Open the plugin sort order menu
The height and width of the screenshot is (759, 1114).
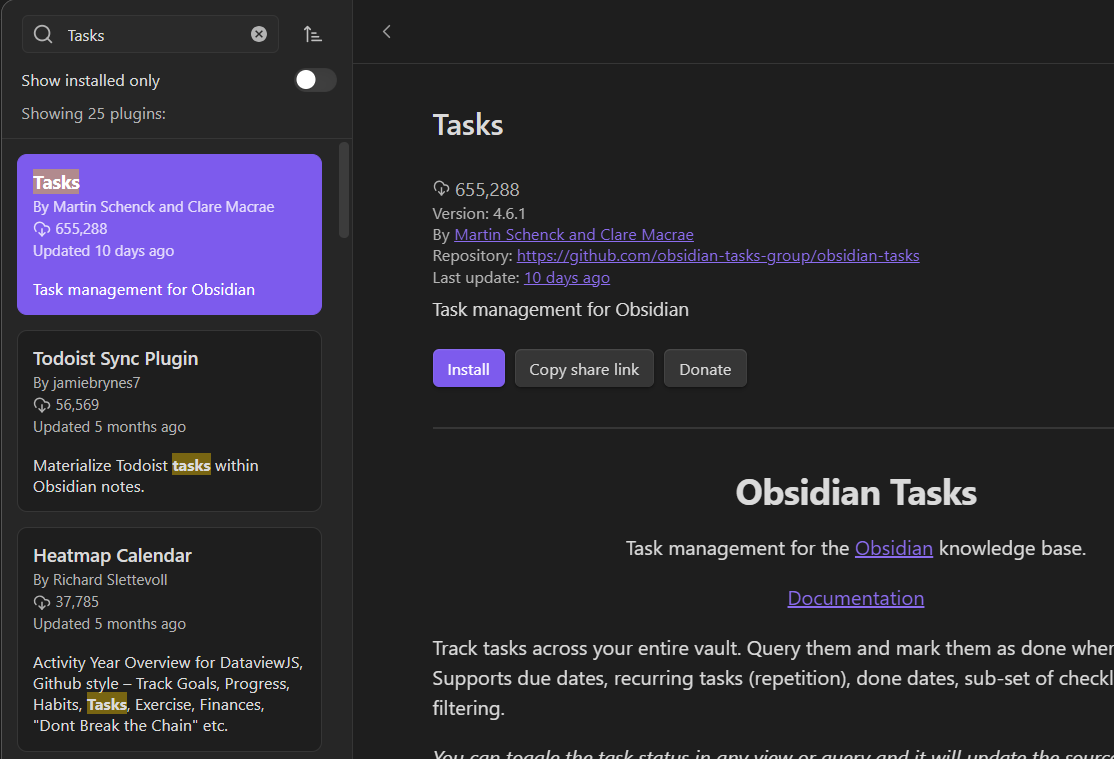[313, 34]
